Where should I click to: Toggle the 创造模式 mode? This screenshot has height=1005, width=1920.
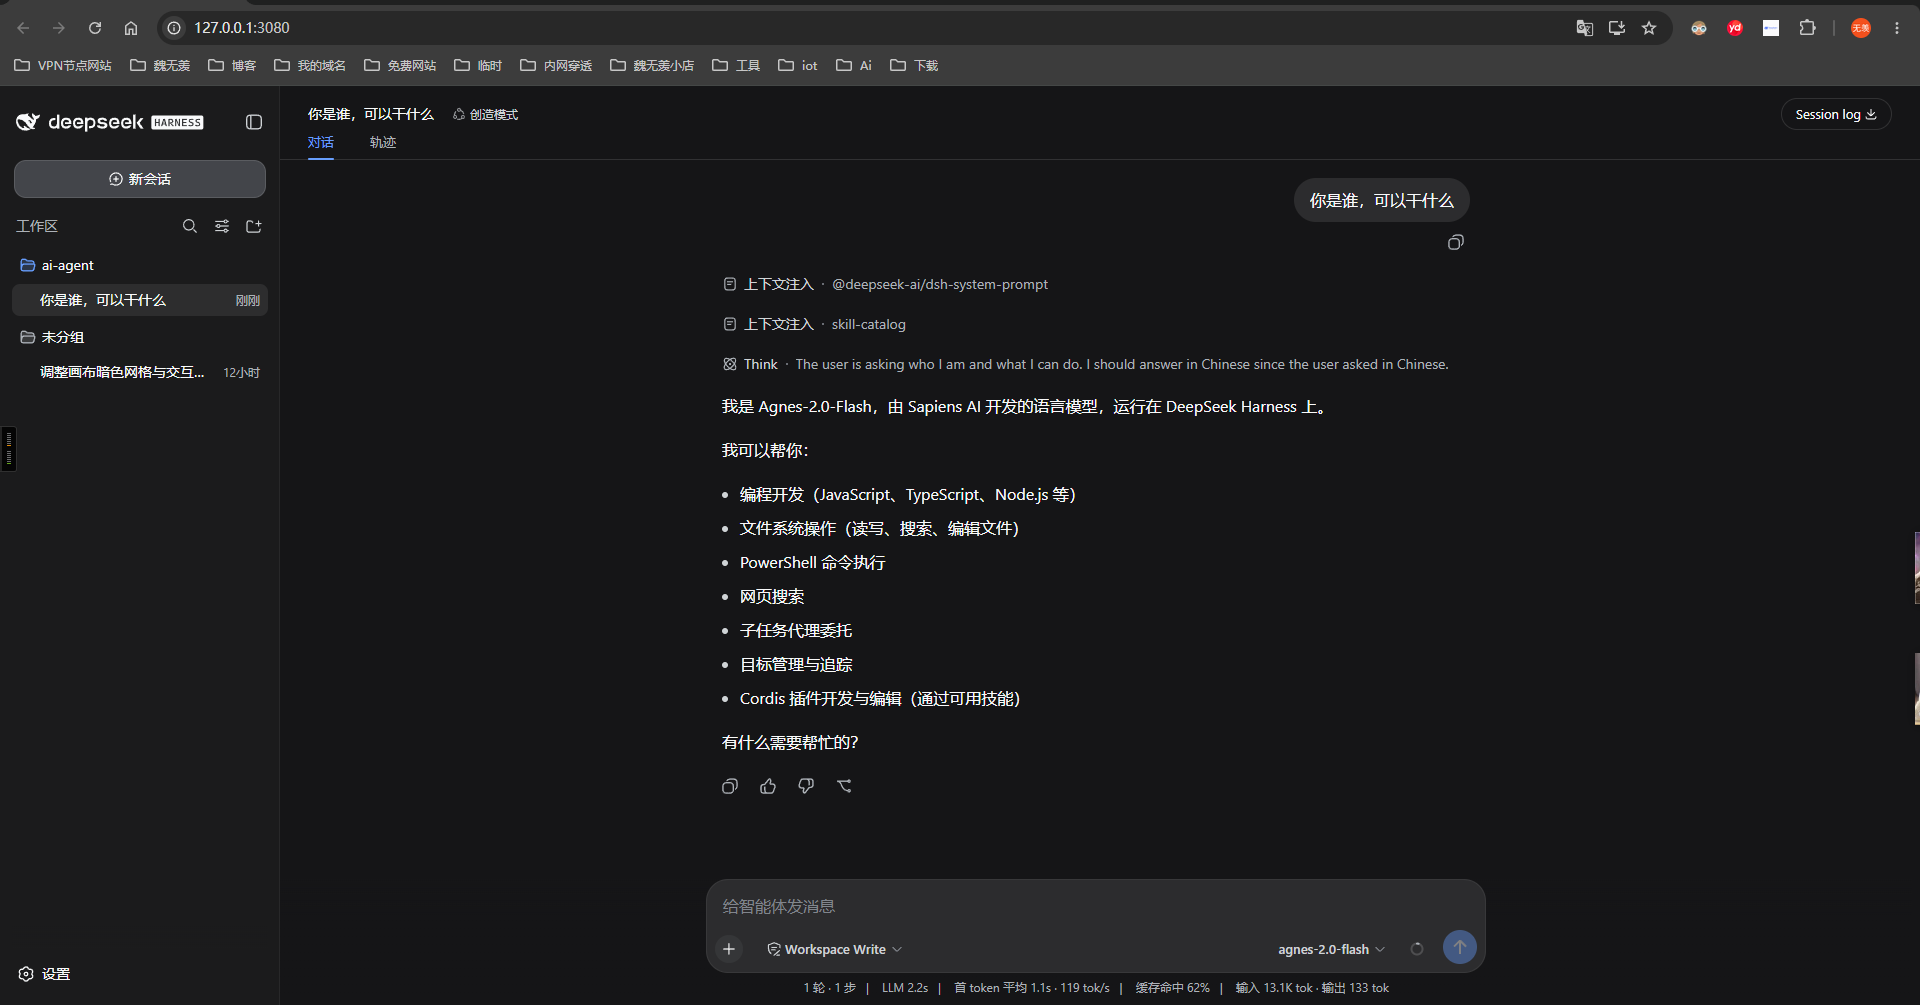point(485,115)
